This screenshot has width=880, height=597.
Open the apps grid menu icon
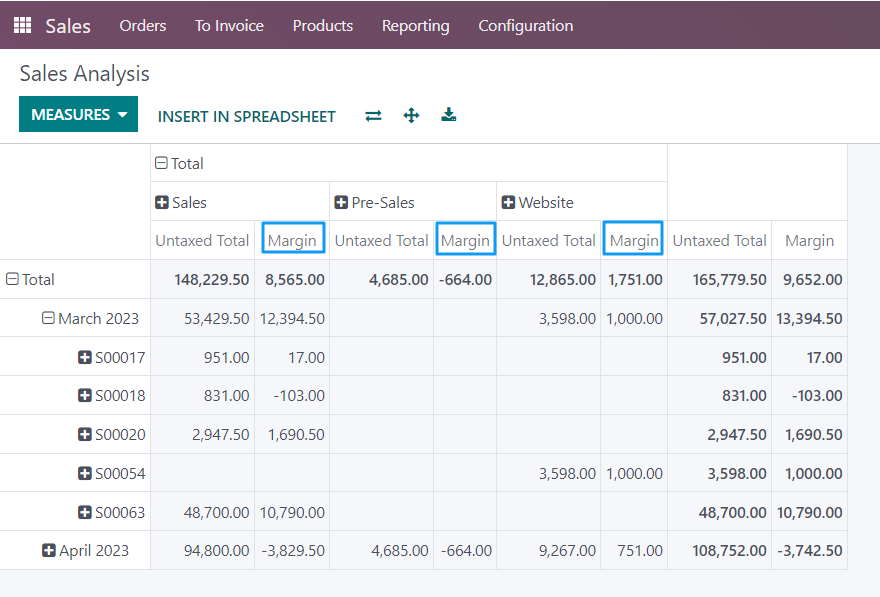(22, 25)
